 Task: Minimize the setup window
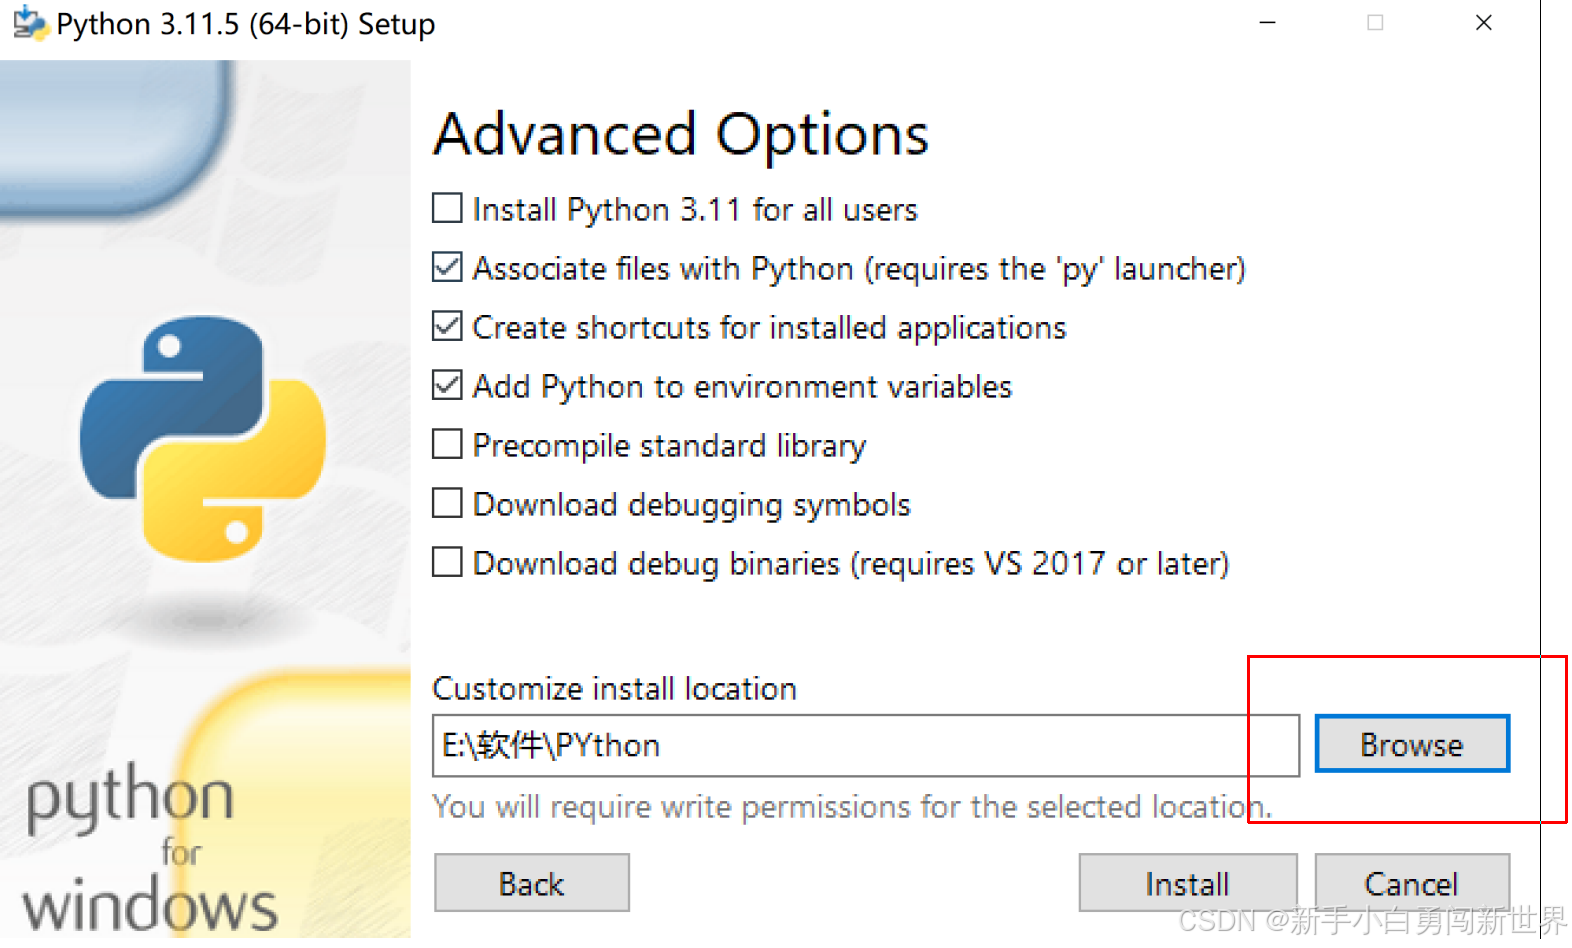pos(1267,22)
